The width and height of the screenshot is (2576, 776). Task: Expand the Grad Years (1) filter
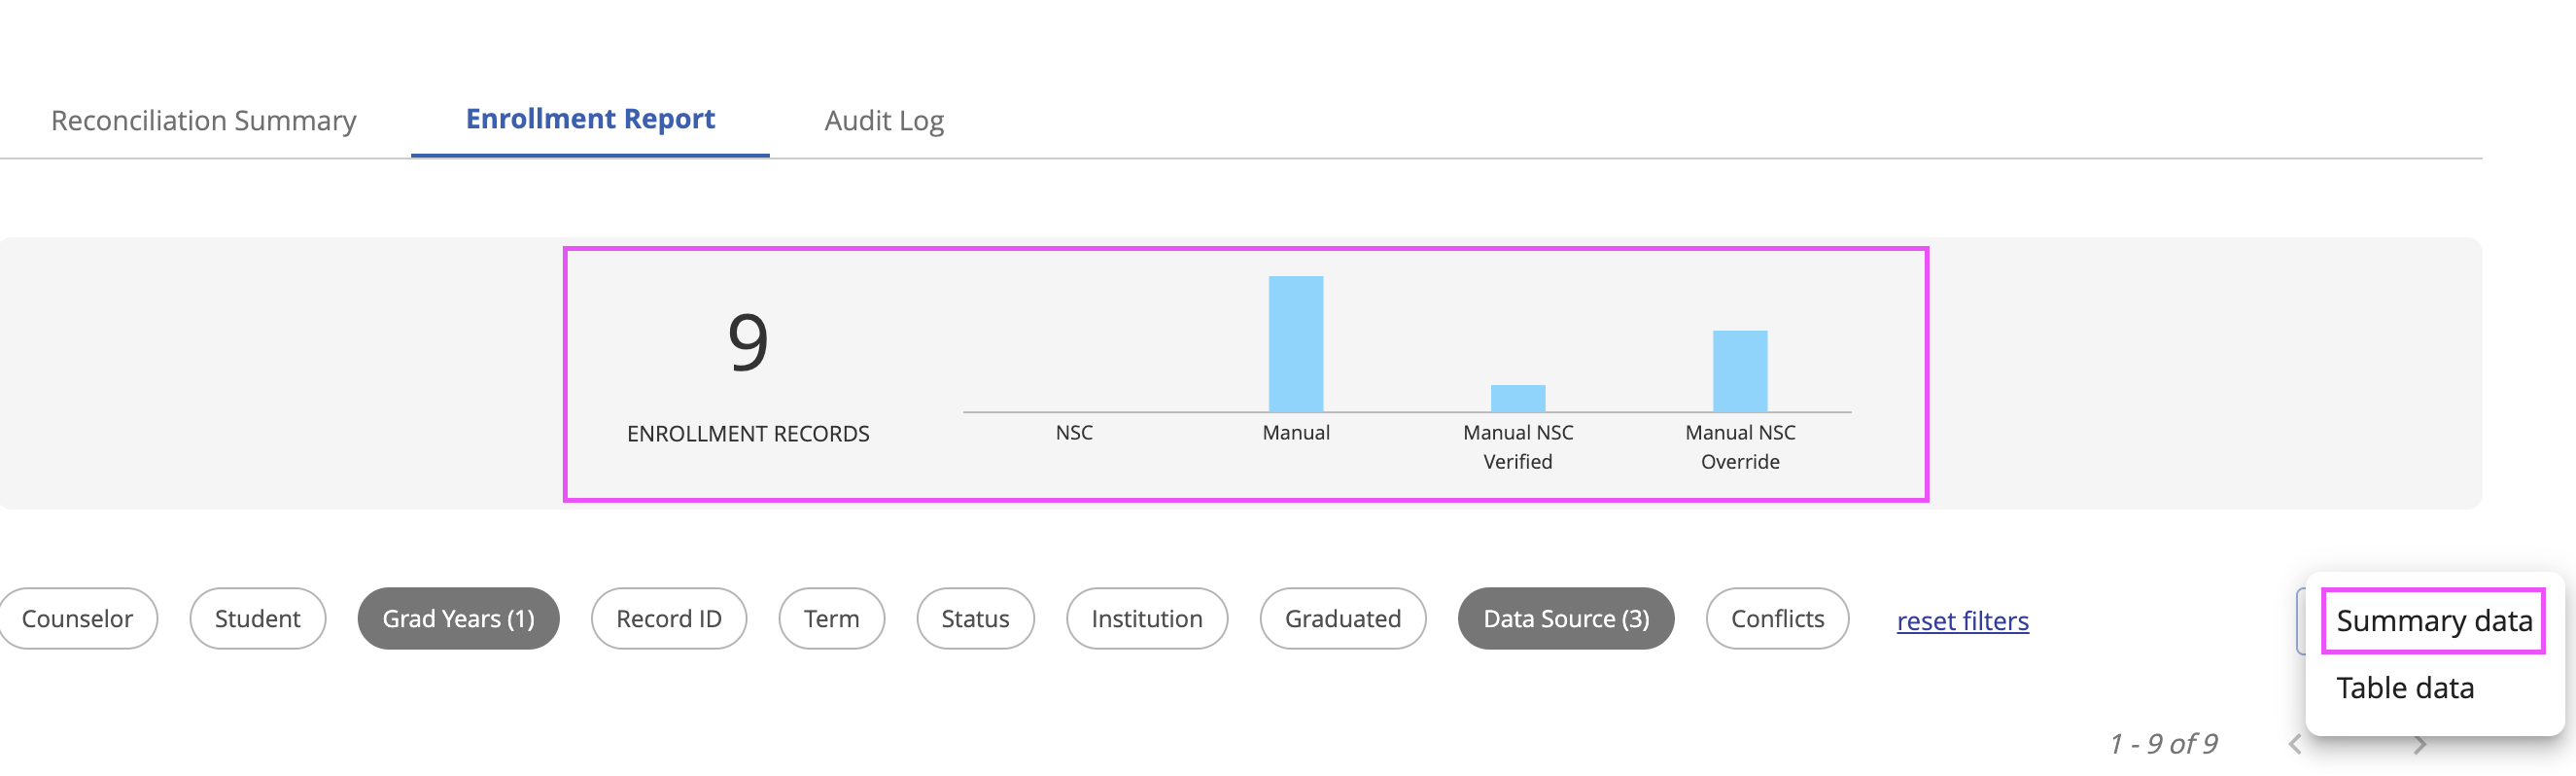[x=458, y=619]
